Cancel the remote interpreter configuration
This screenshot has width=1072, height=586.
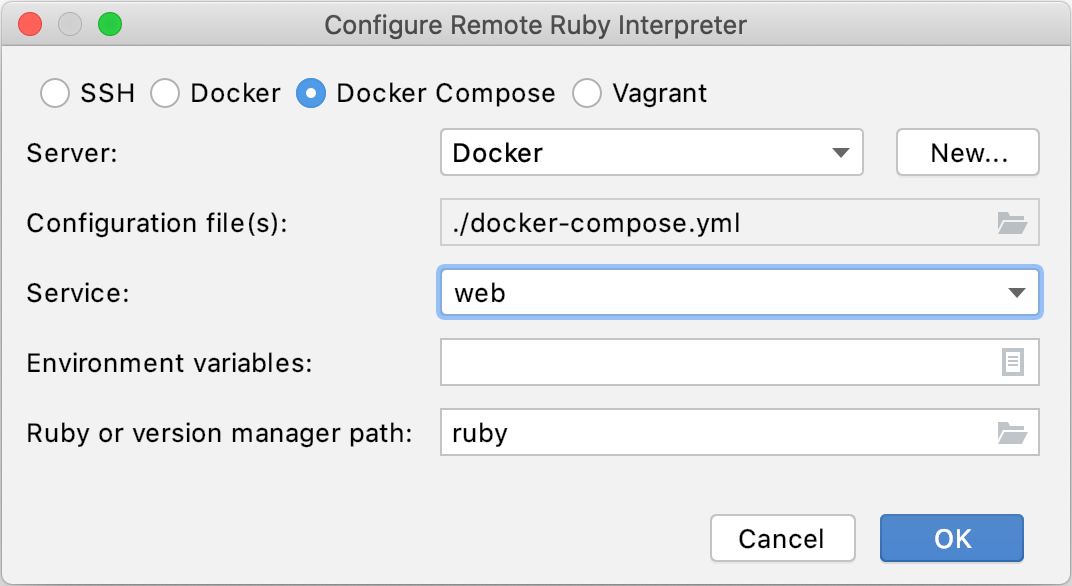click(x=782, y=537)
